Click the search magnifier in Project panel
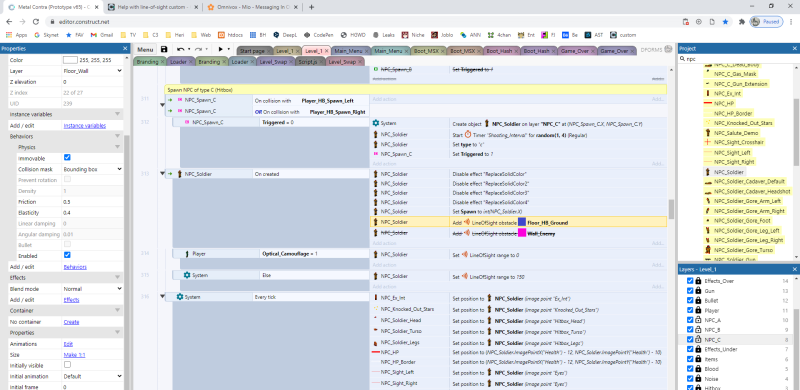Image resolution: width=800 pixels, height=390 pixels. tap(682, 59)
